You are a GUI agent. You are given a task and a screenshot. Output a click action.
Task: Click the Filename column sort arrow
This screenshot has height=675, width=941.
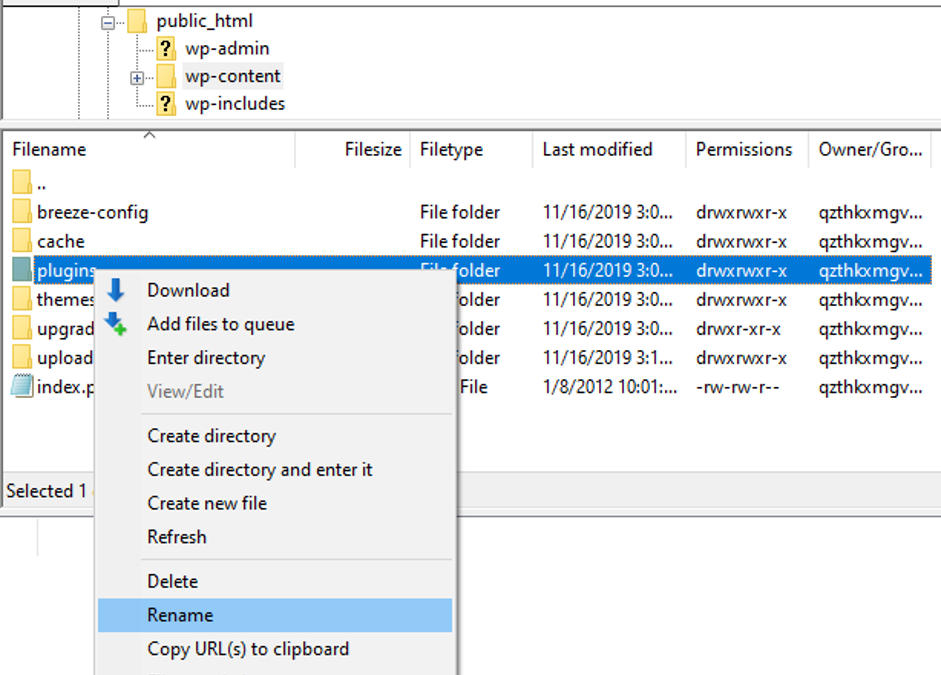[x=149, y=135]
